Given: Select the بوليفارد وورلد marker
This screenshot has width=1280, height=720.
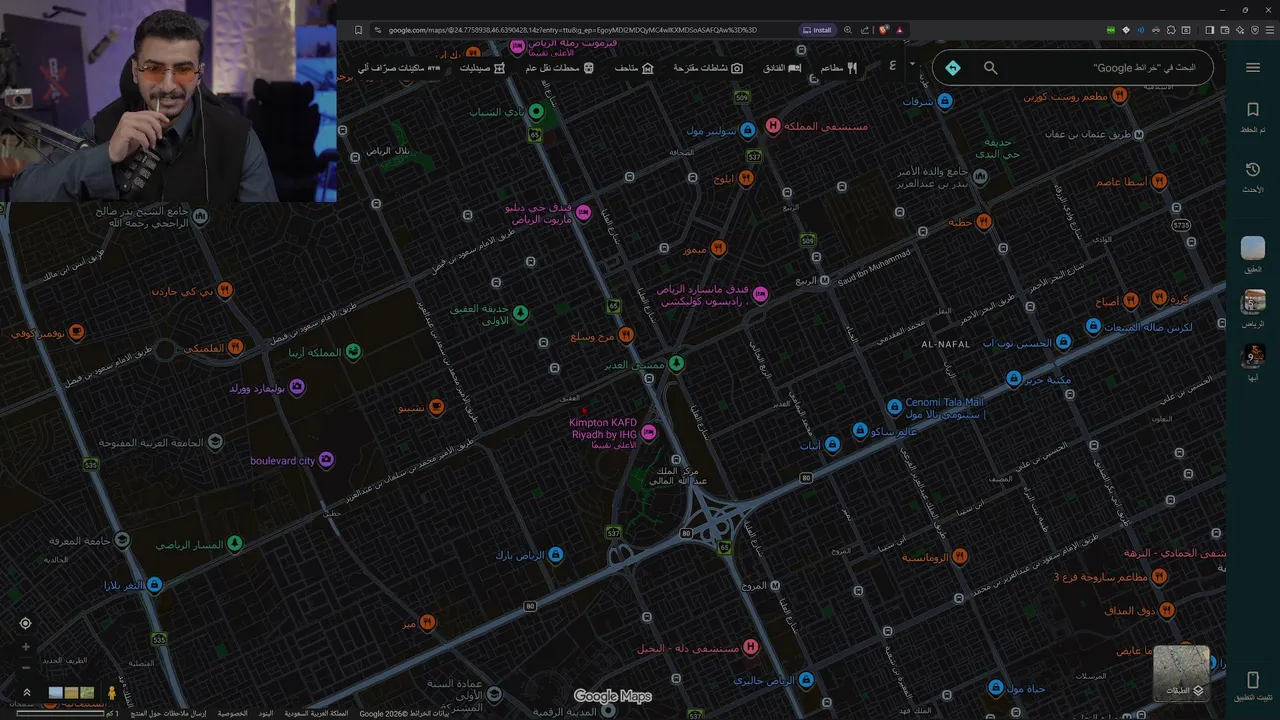Looking at the screenshot, I should click(297, 387).
